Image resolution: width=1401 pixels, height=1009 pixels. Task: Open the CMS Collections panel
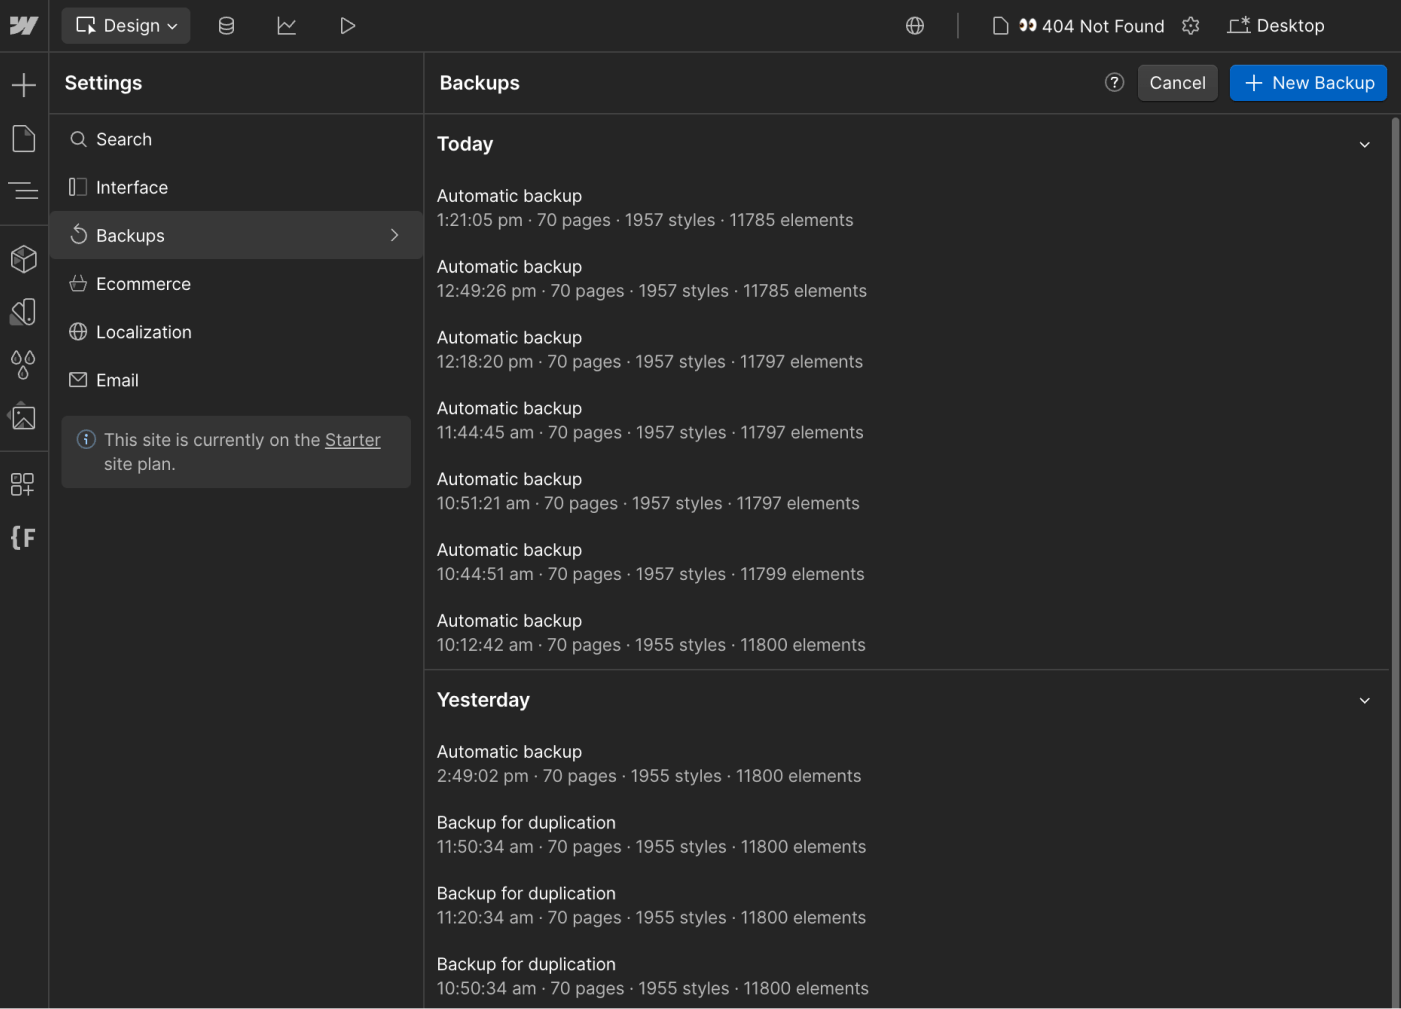pos(226,25)
